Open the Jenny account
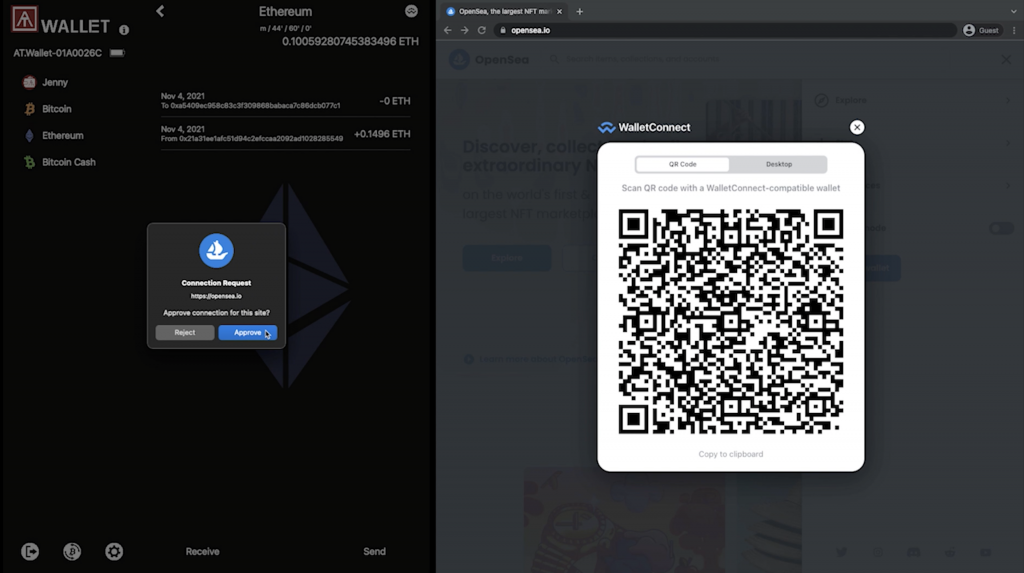Screen dimensions: 1024x573 coord(54,82)
